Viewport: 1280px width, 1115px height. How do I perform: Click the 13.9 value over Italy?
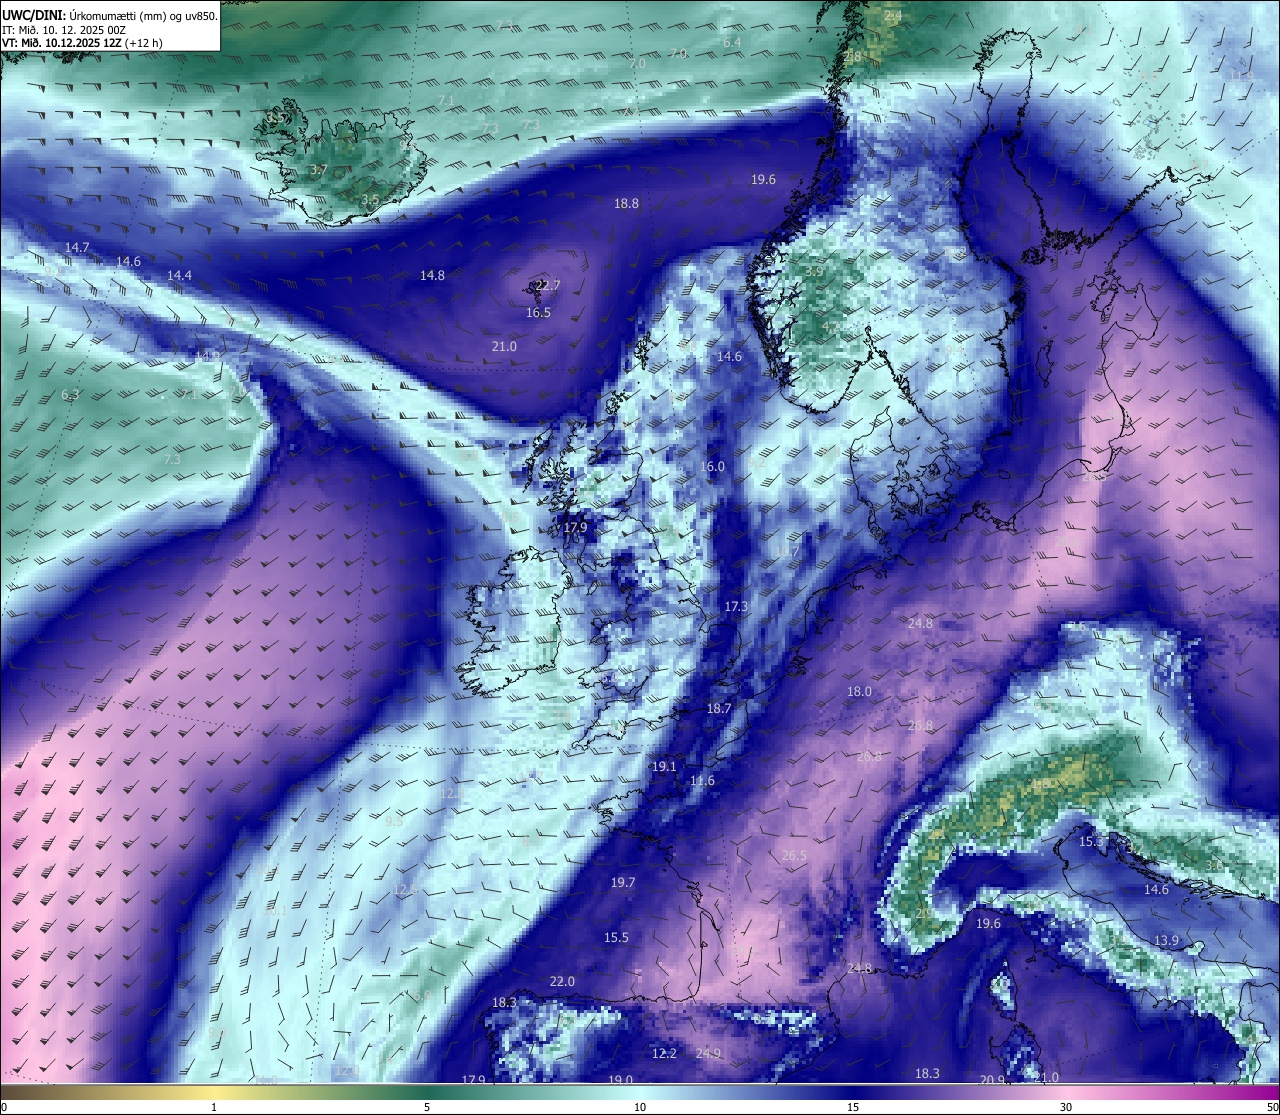click(x=1166, y=941)
